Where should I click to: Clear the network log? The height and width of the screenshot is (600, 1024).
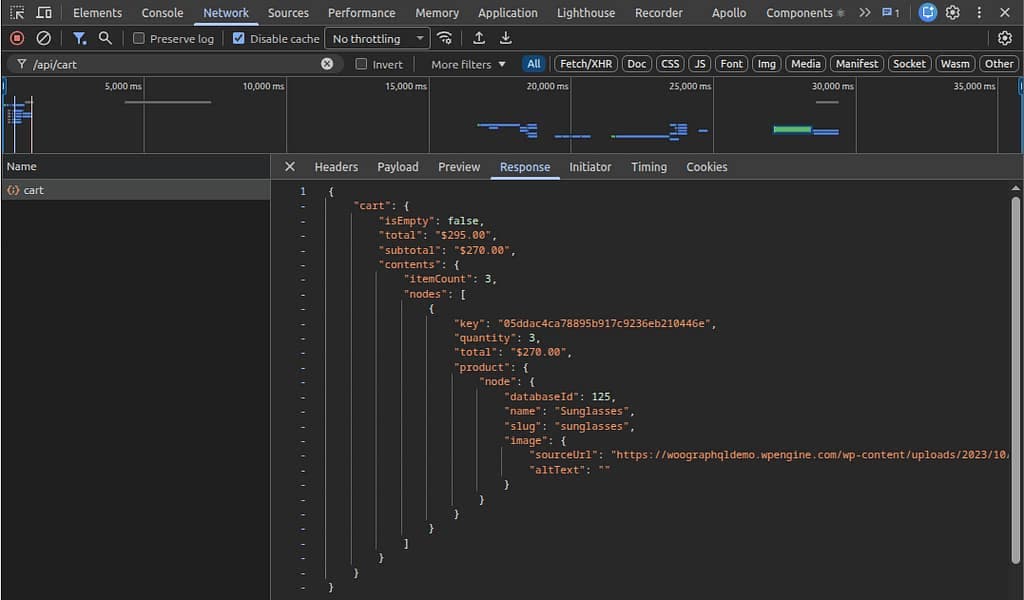43,39
